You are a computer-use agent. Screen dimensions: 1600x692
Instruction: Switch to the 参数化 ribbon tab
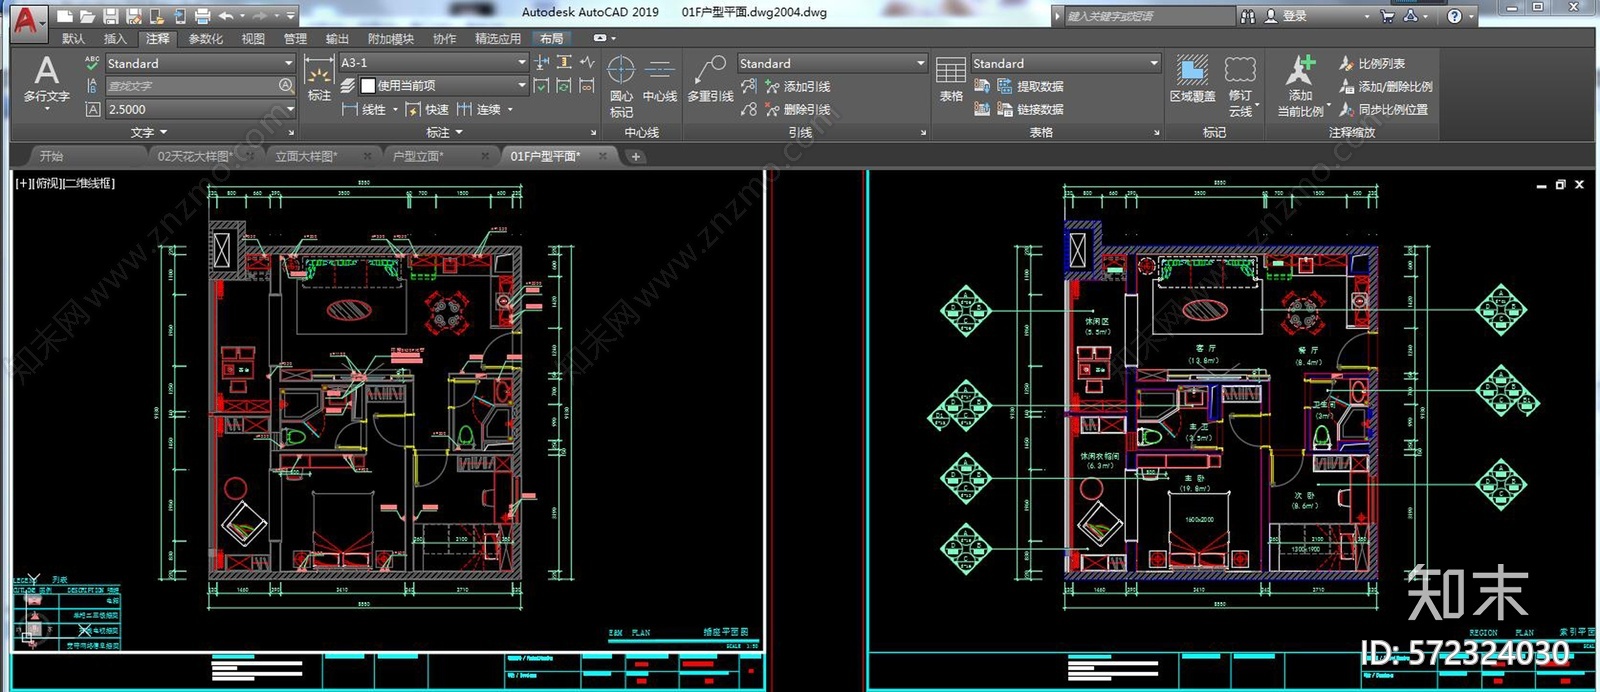click(x=205, y=38)
